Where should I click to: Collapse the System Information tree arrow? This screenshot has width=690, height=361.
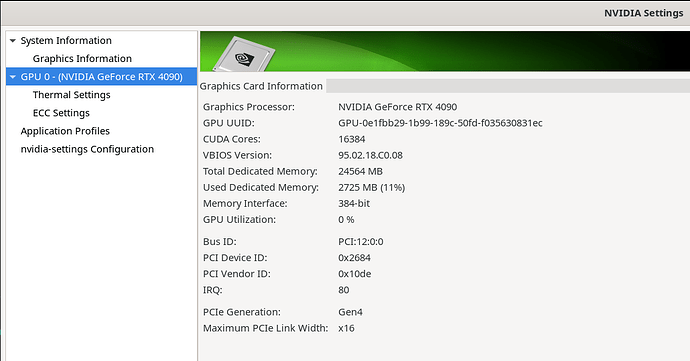pyautogui.click(x=13, y=41)
